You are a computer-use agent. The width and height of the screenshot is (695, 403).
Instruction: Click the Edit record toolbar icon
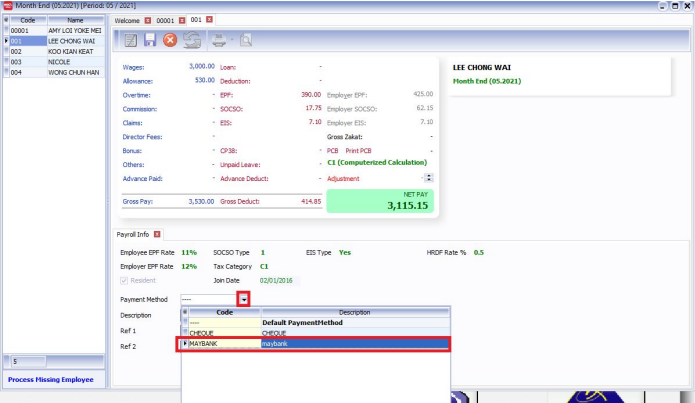(129, 40)
